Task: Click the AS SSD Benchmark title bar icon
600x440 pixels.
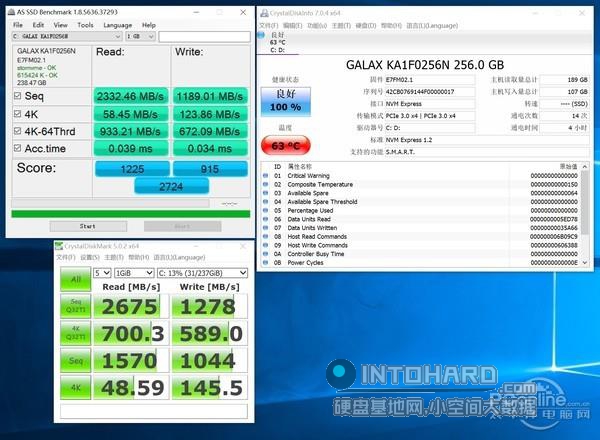Action: (x=11, y=12)
